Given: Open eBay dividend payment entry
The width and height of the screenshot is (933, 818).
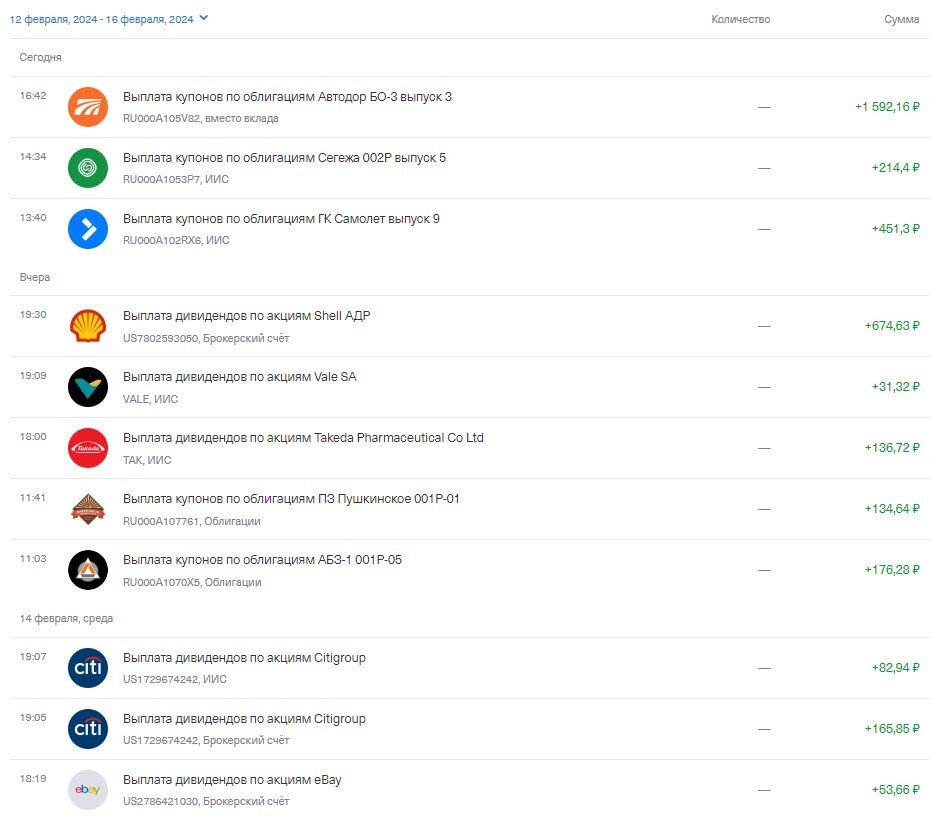Looking at the screenshot, I should pyautogui.click(x=470, y=790).
